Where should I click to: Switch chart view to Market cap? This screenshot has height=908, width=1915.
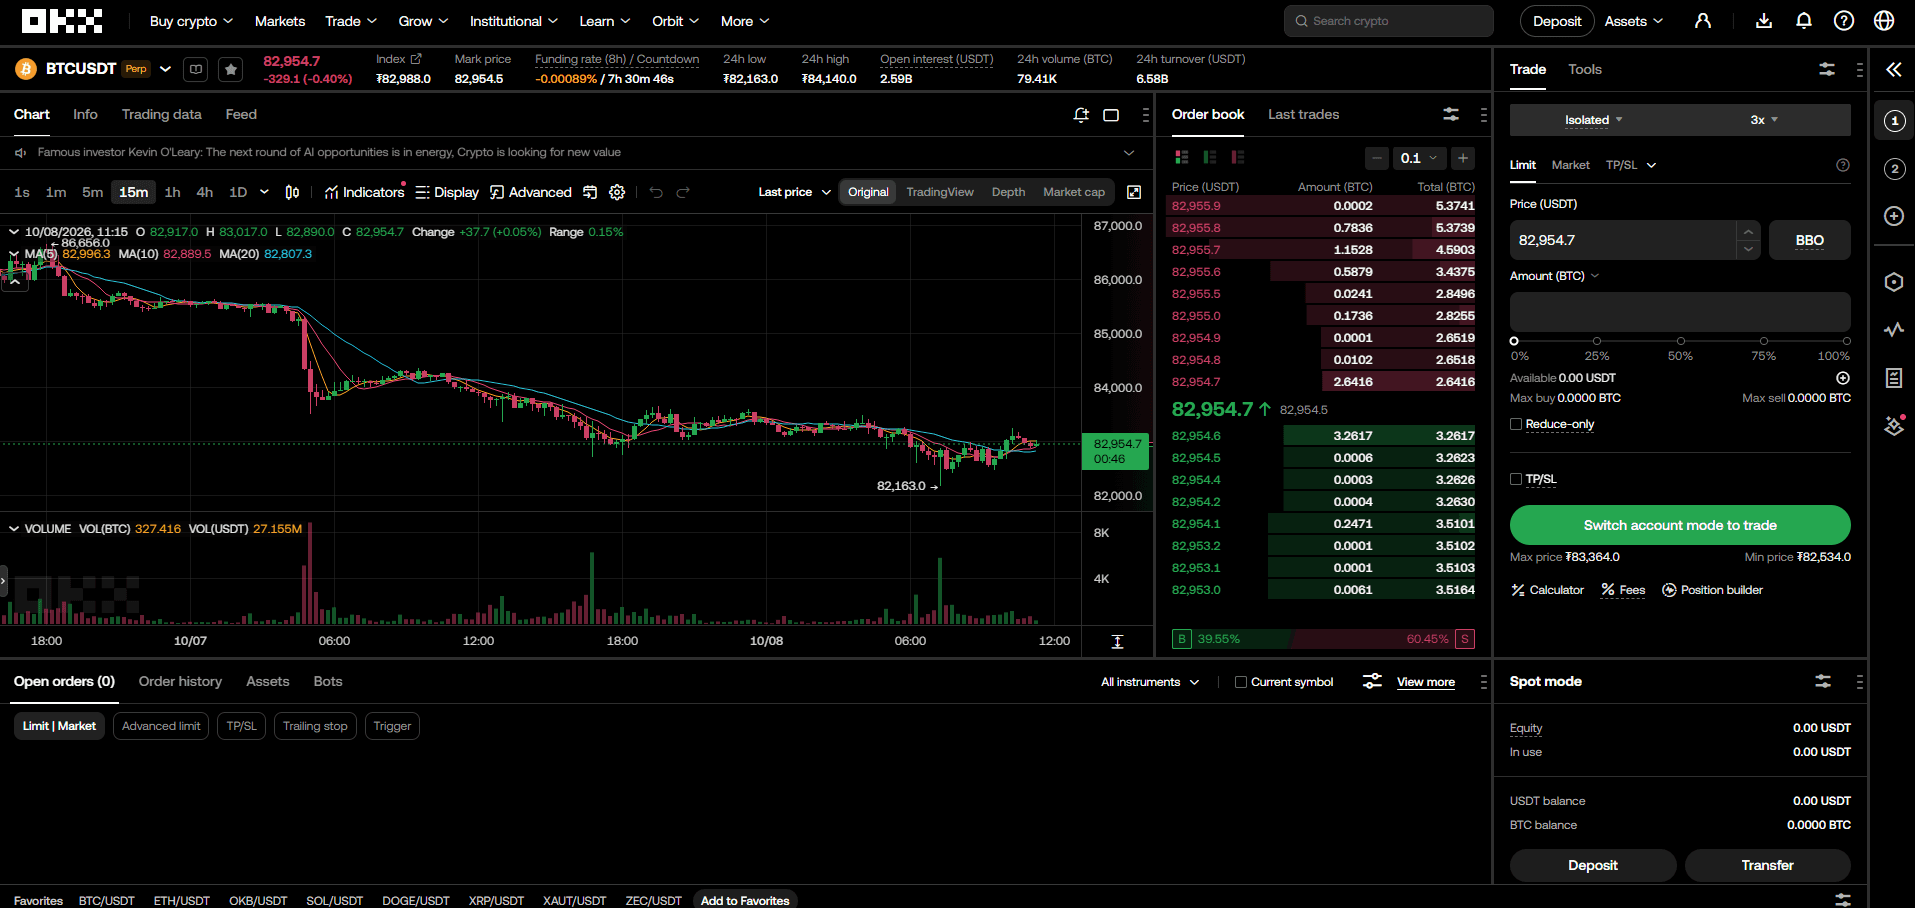pyautogui.click(x=1074, y=192)
